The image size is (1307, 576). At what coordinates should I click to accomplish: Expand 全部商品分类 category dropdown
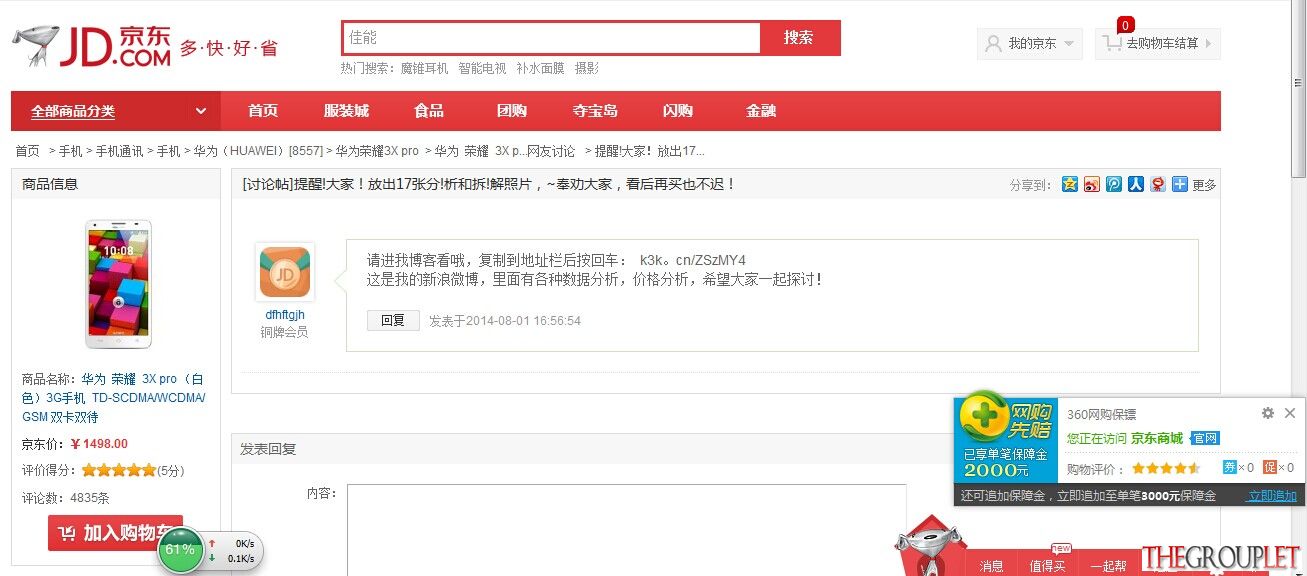[x=115, y=111]
